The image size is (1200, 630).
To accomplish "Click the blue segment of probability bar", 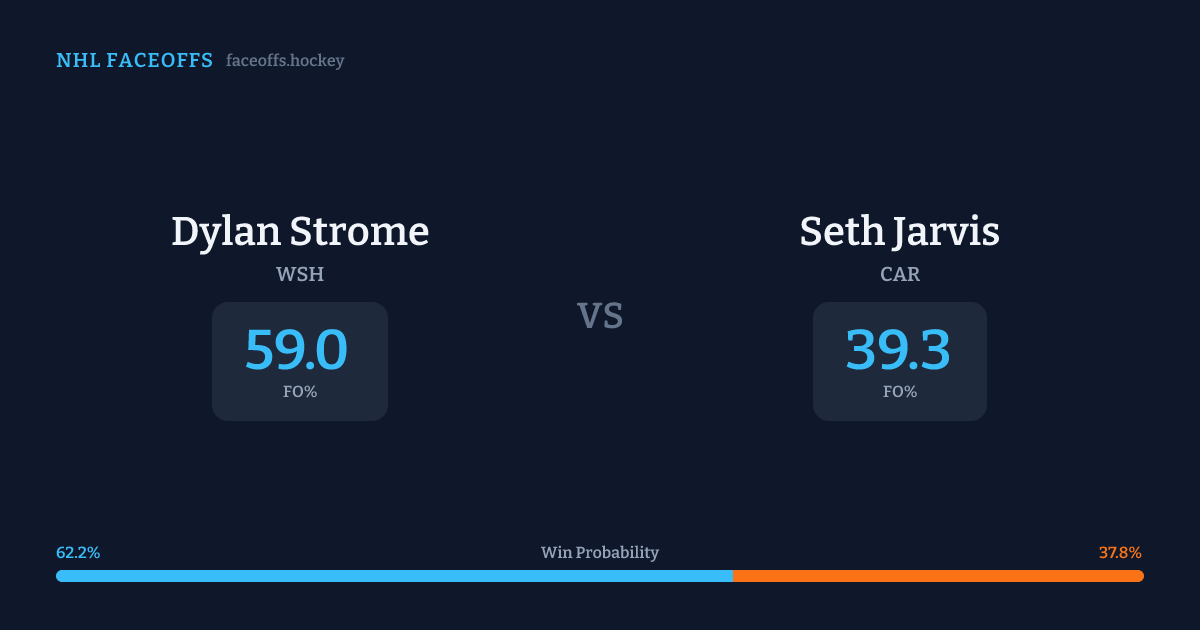I will point(395,576).
